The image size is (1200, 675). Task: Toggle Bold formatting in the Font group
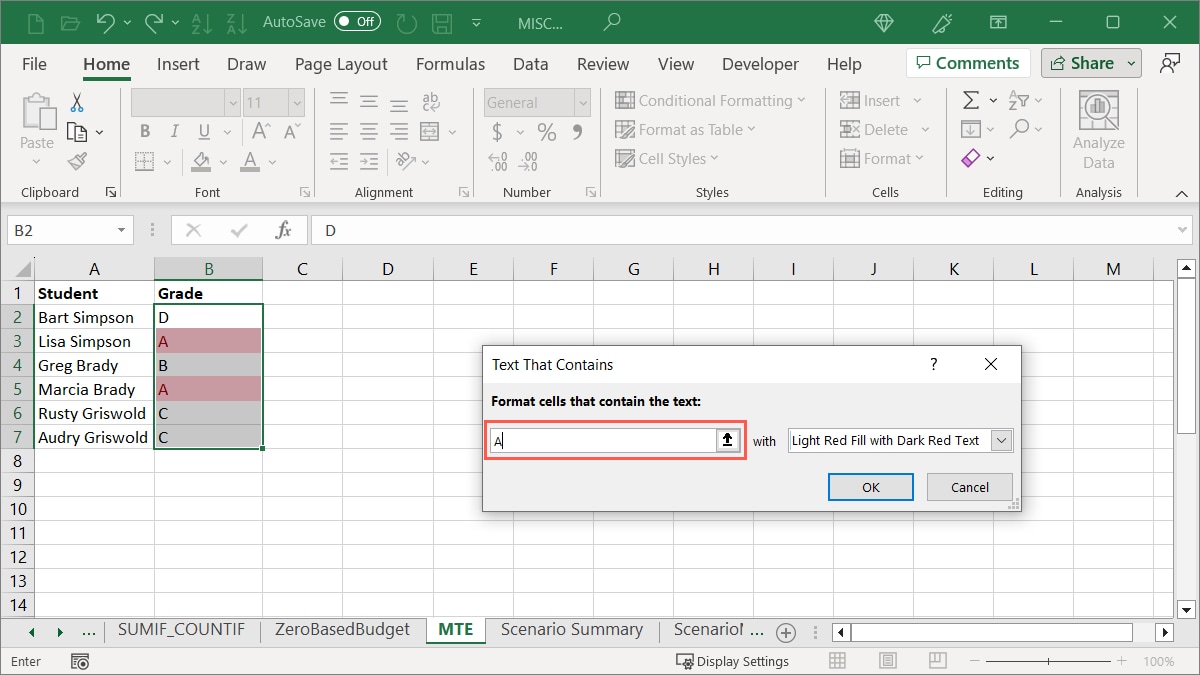point(144,131)
